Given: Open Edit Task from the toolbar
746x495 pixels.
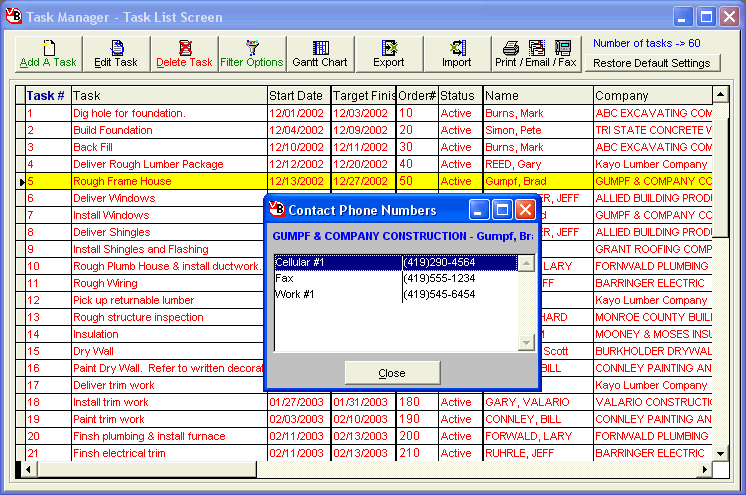Looking at the screenshot, I should [116, 54].
